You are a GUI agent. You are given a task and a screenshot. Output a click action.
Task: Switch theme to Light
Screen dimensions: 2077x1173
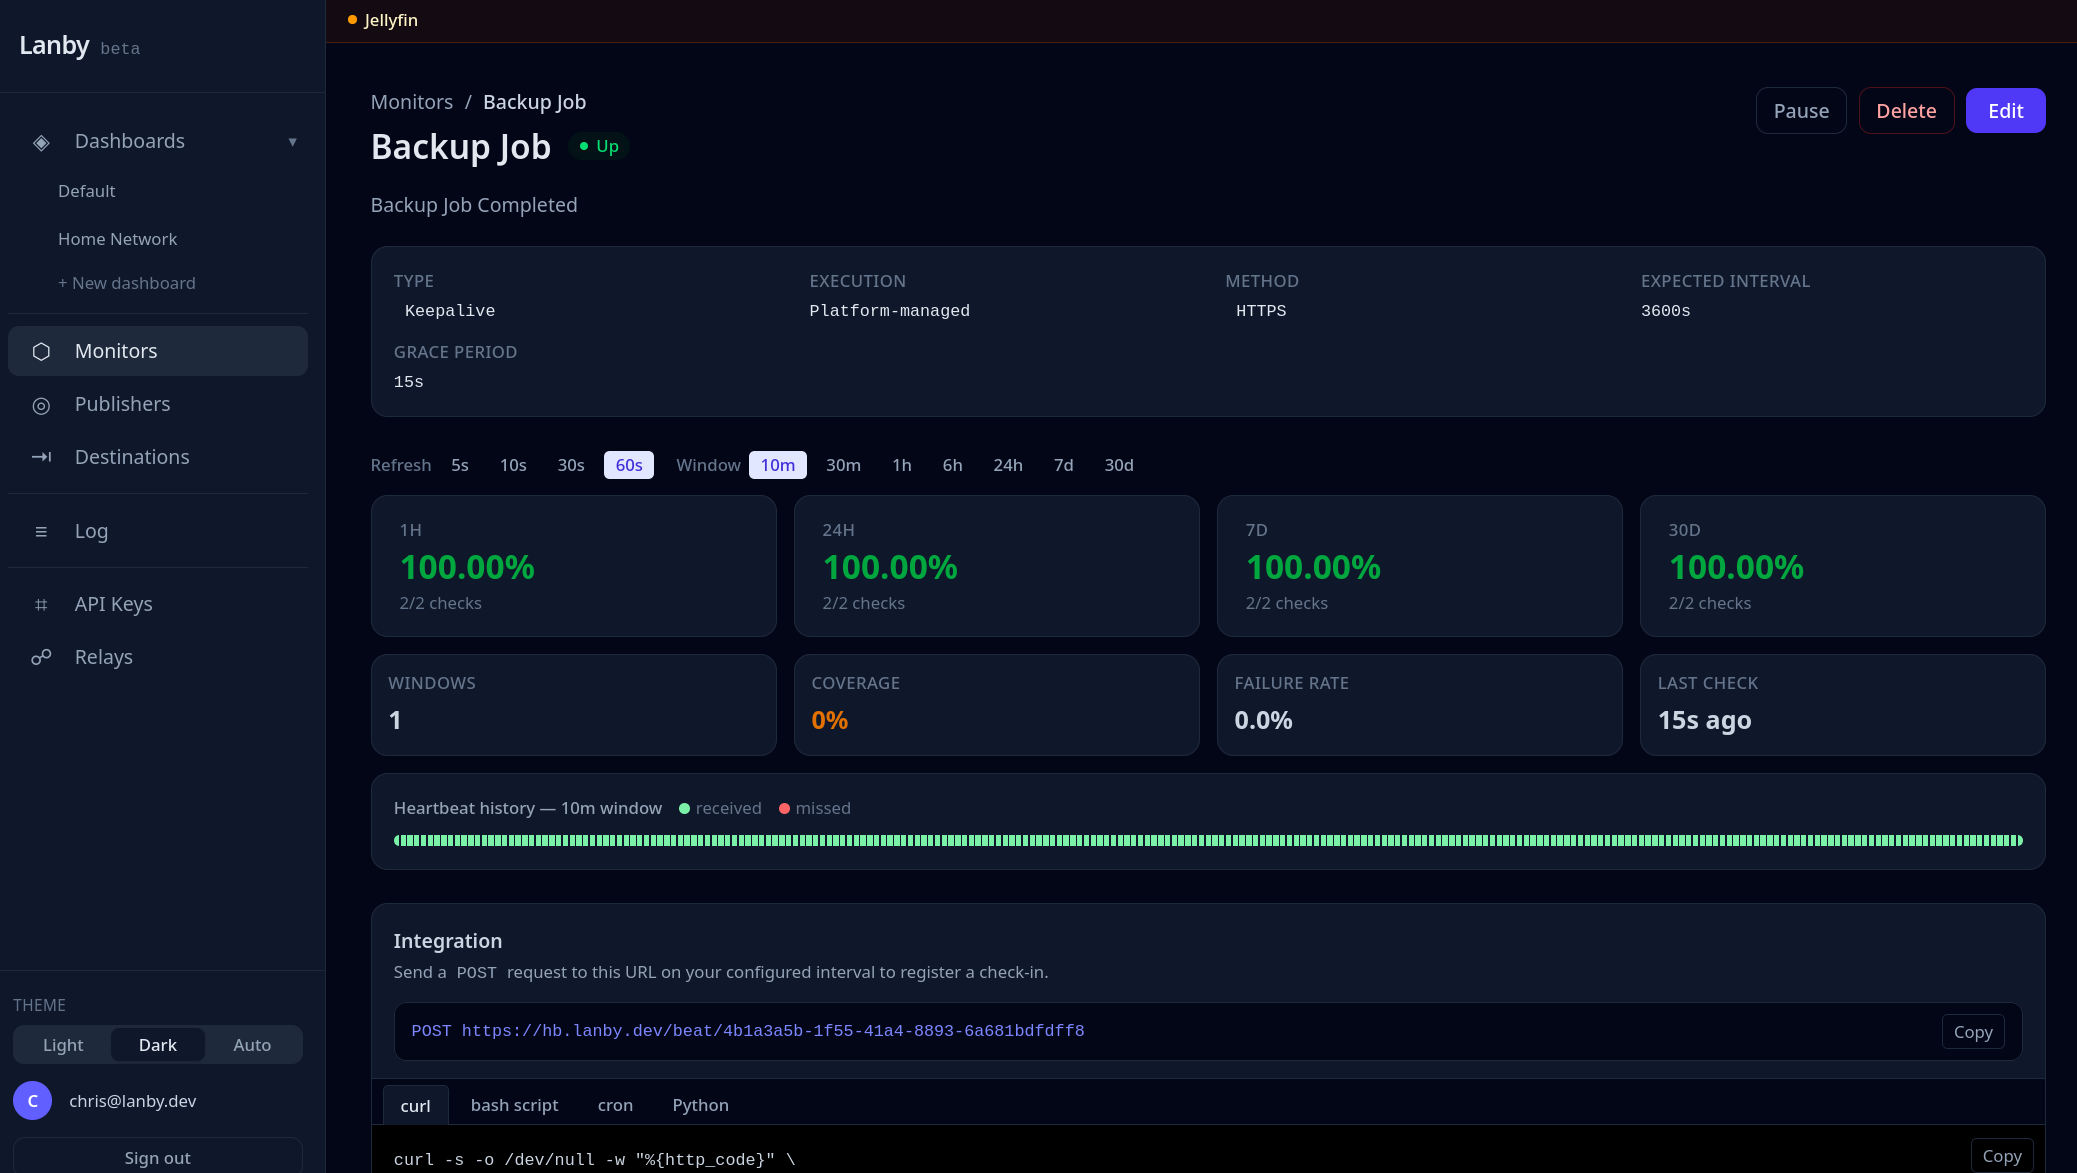point(63,1045)
